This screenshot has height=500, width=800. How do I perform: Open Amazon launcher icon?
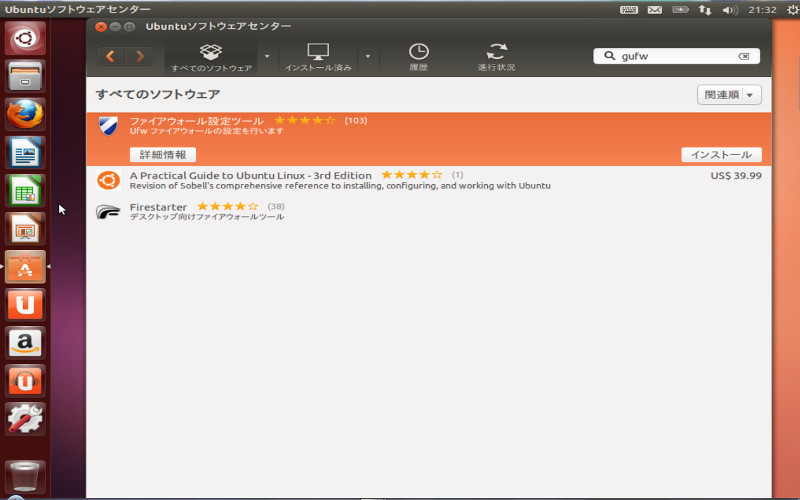pyautogui.click(x=25, y=343)
